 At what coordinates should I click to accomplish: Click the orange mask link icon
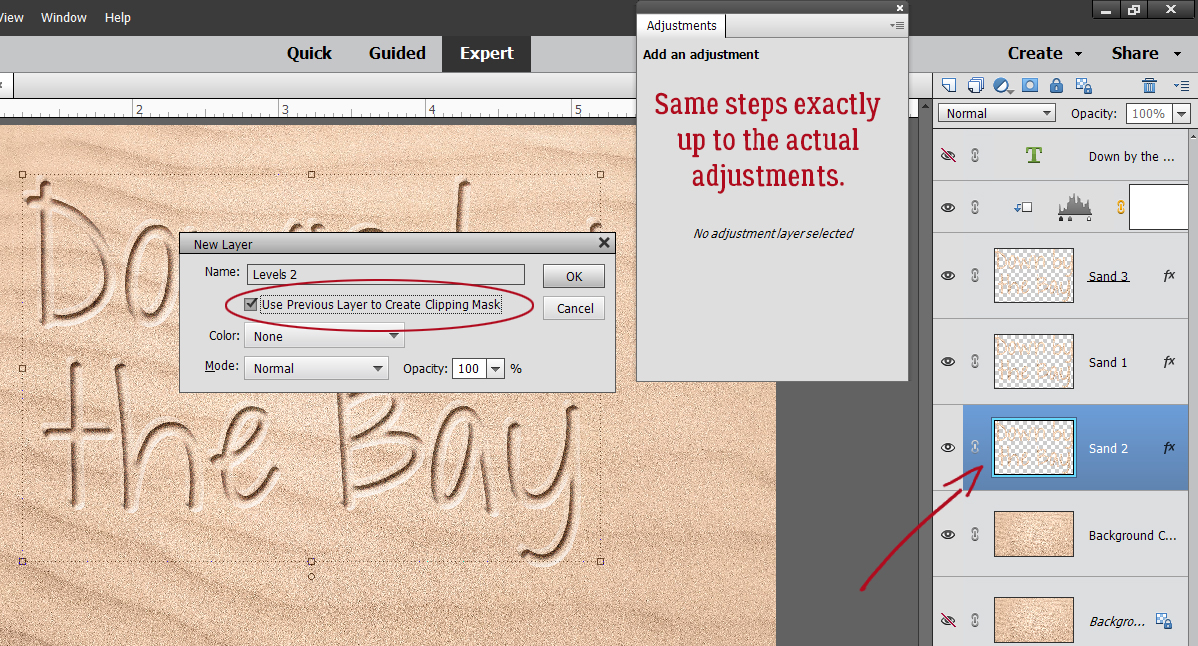[x=1121, y=208]
